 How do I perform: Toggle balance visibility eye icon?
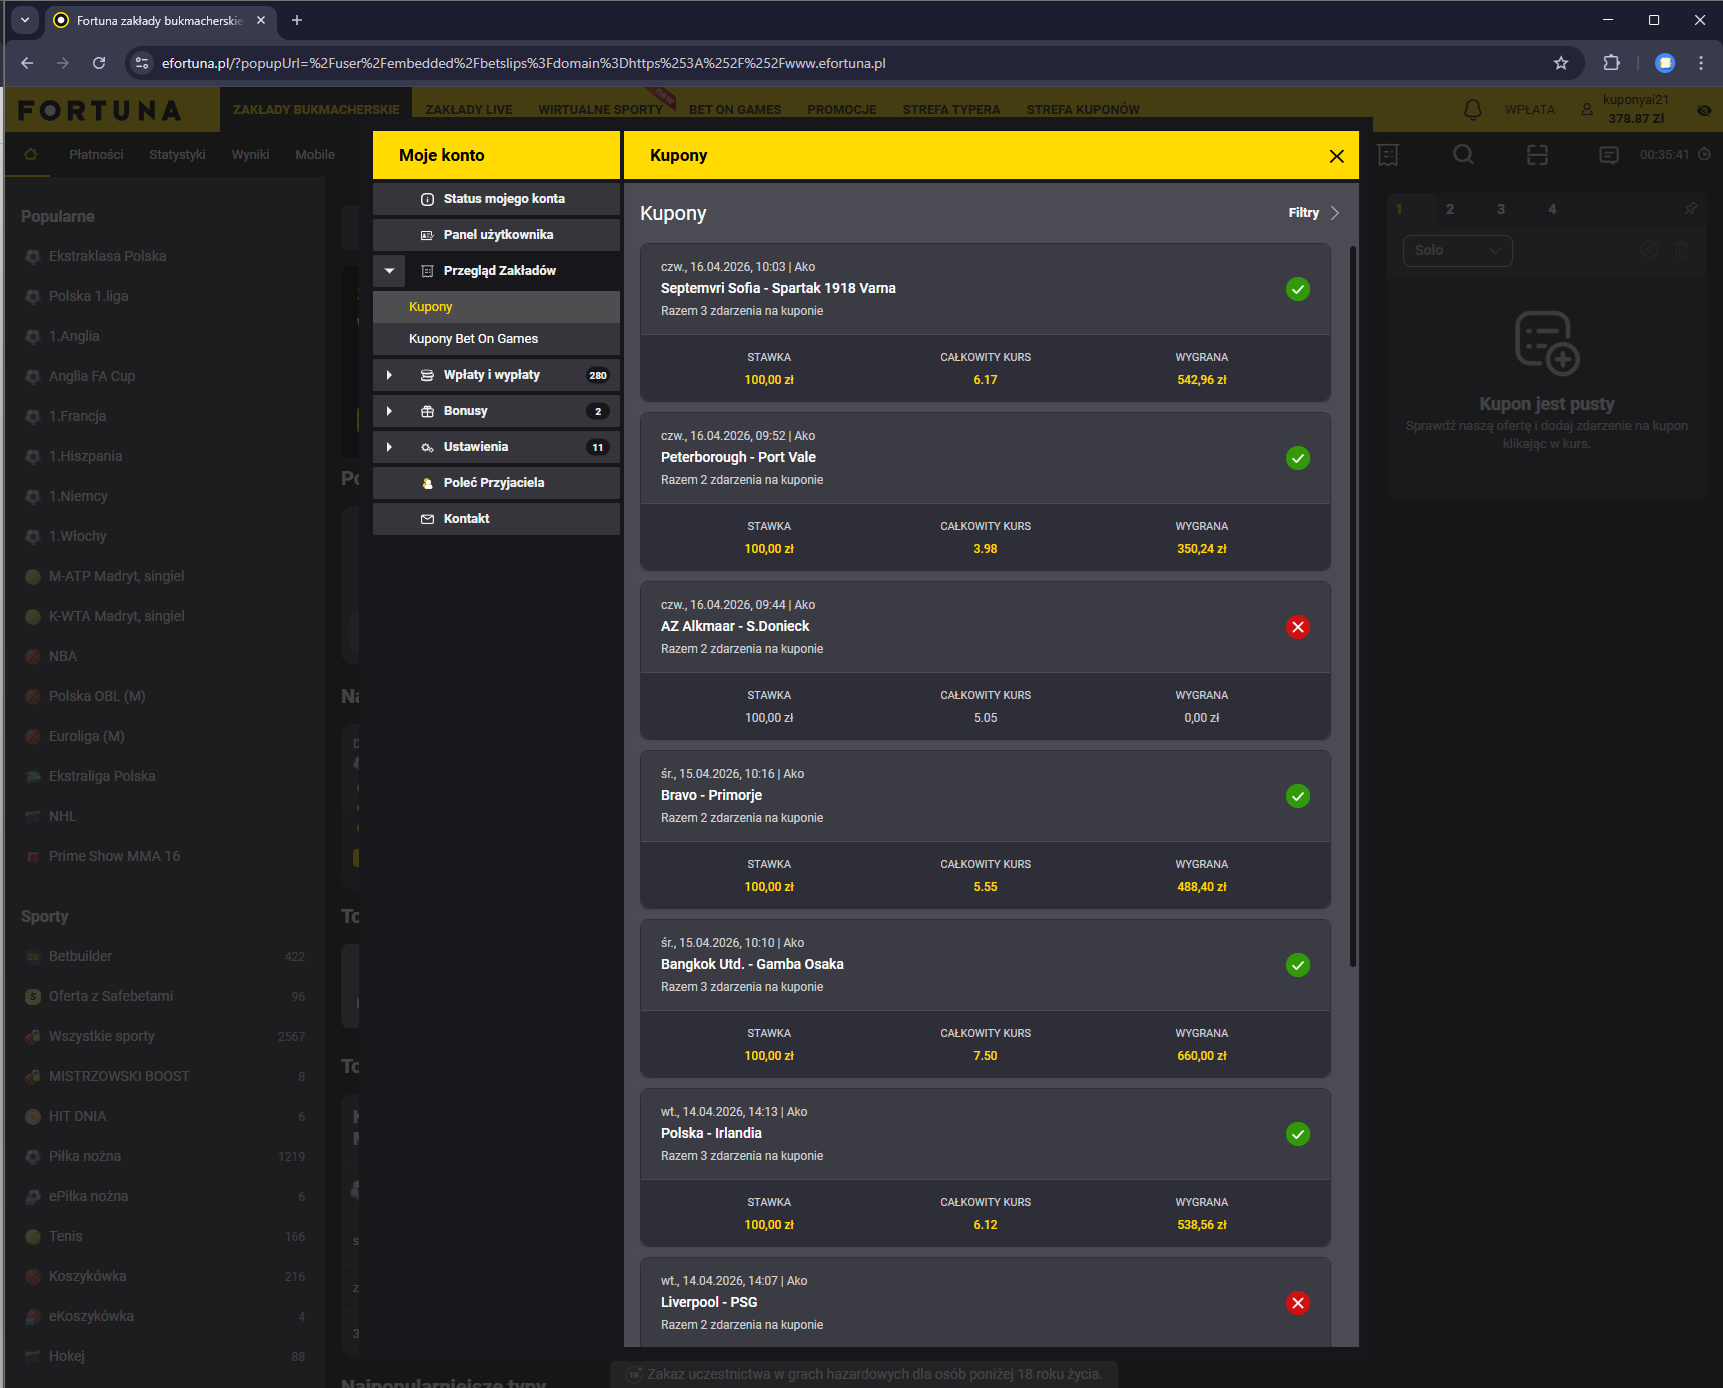click(x=1704, y=110)
